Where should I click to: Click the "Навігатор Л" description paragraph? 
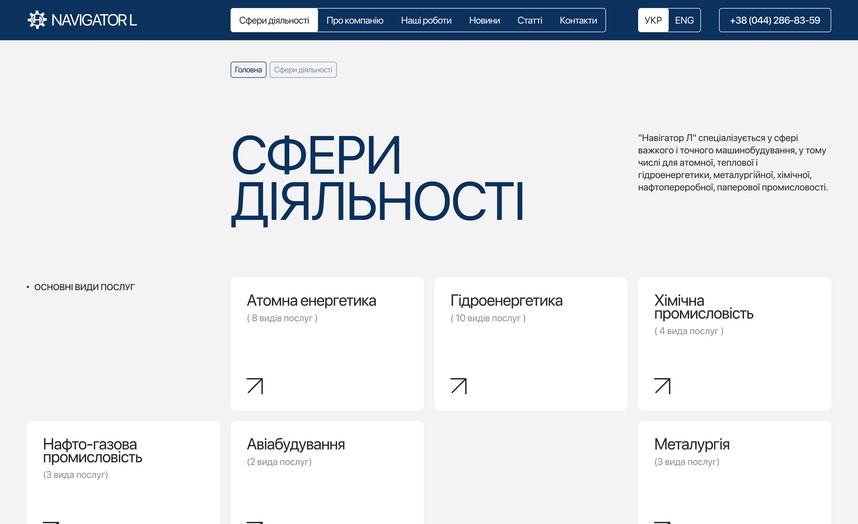pos(733,162)
